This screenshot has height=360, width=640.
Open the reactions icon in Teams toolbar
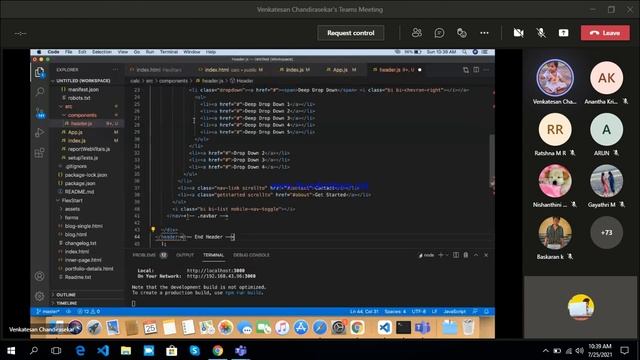462,33
